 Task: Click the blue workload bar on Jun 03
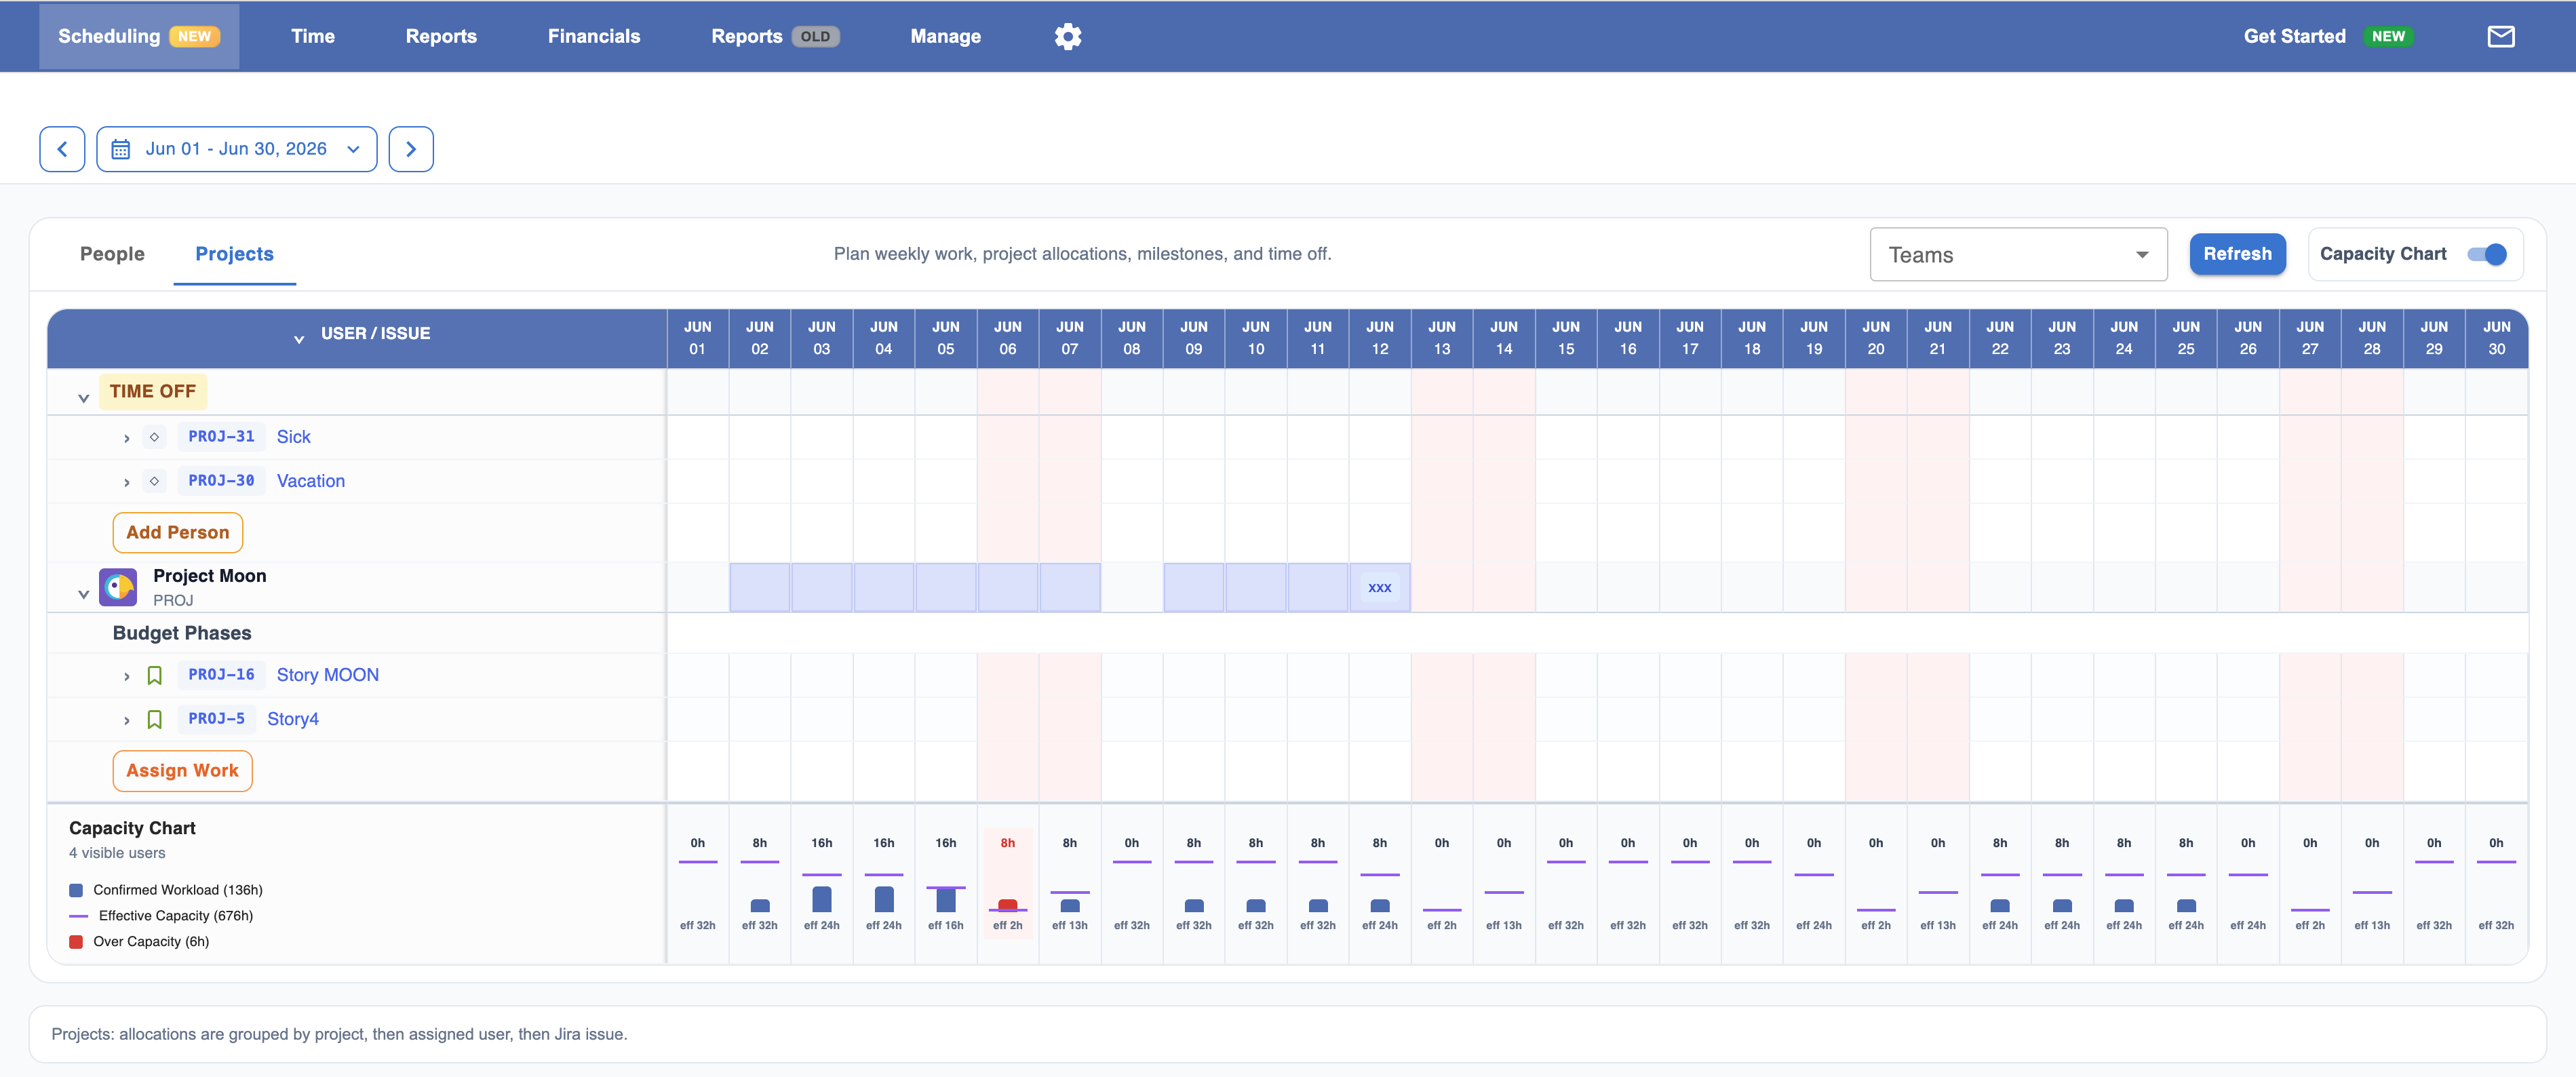pos(822,899)
